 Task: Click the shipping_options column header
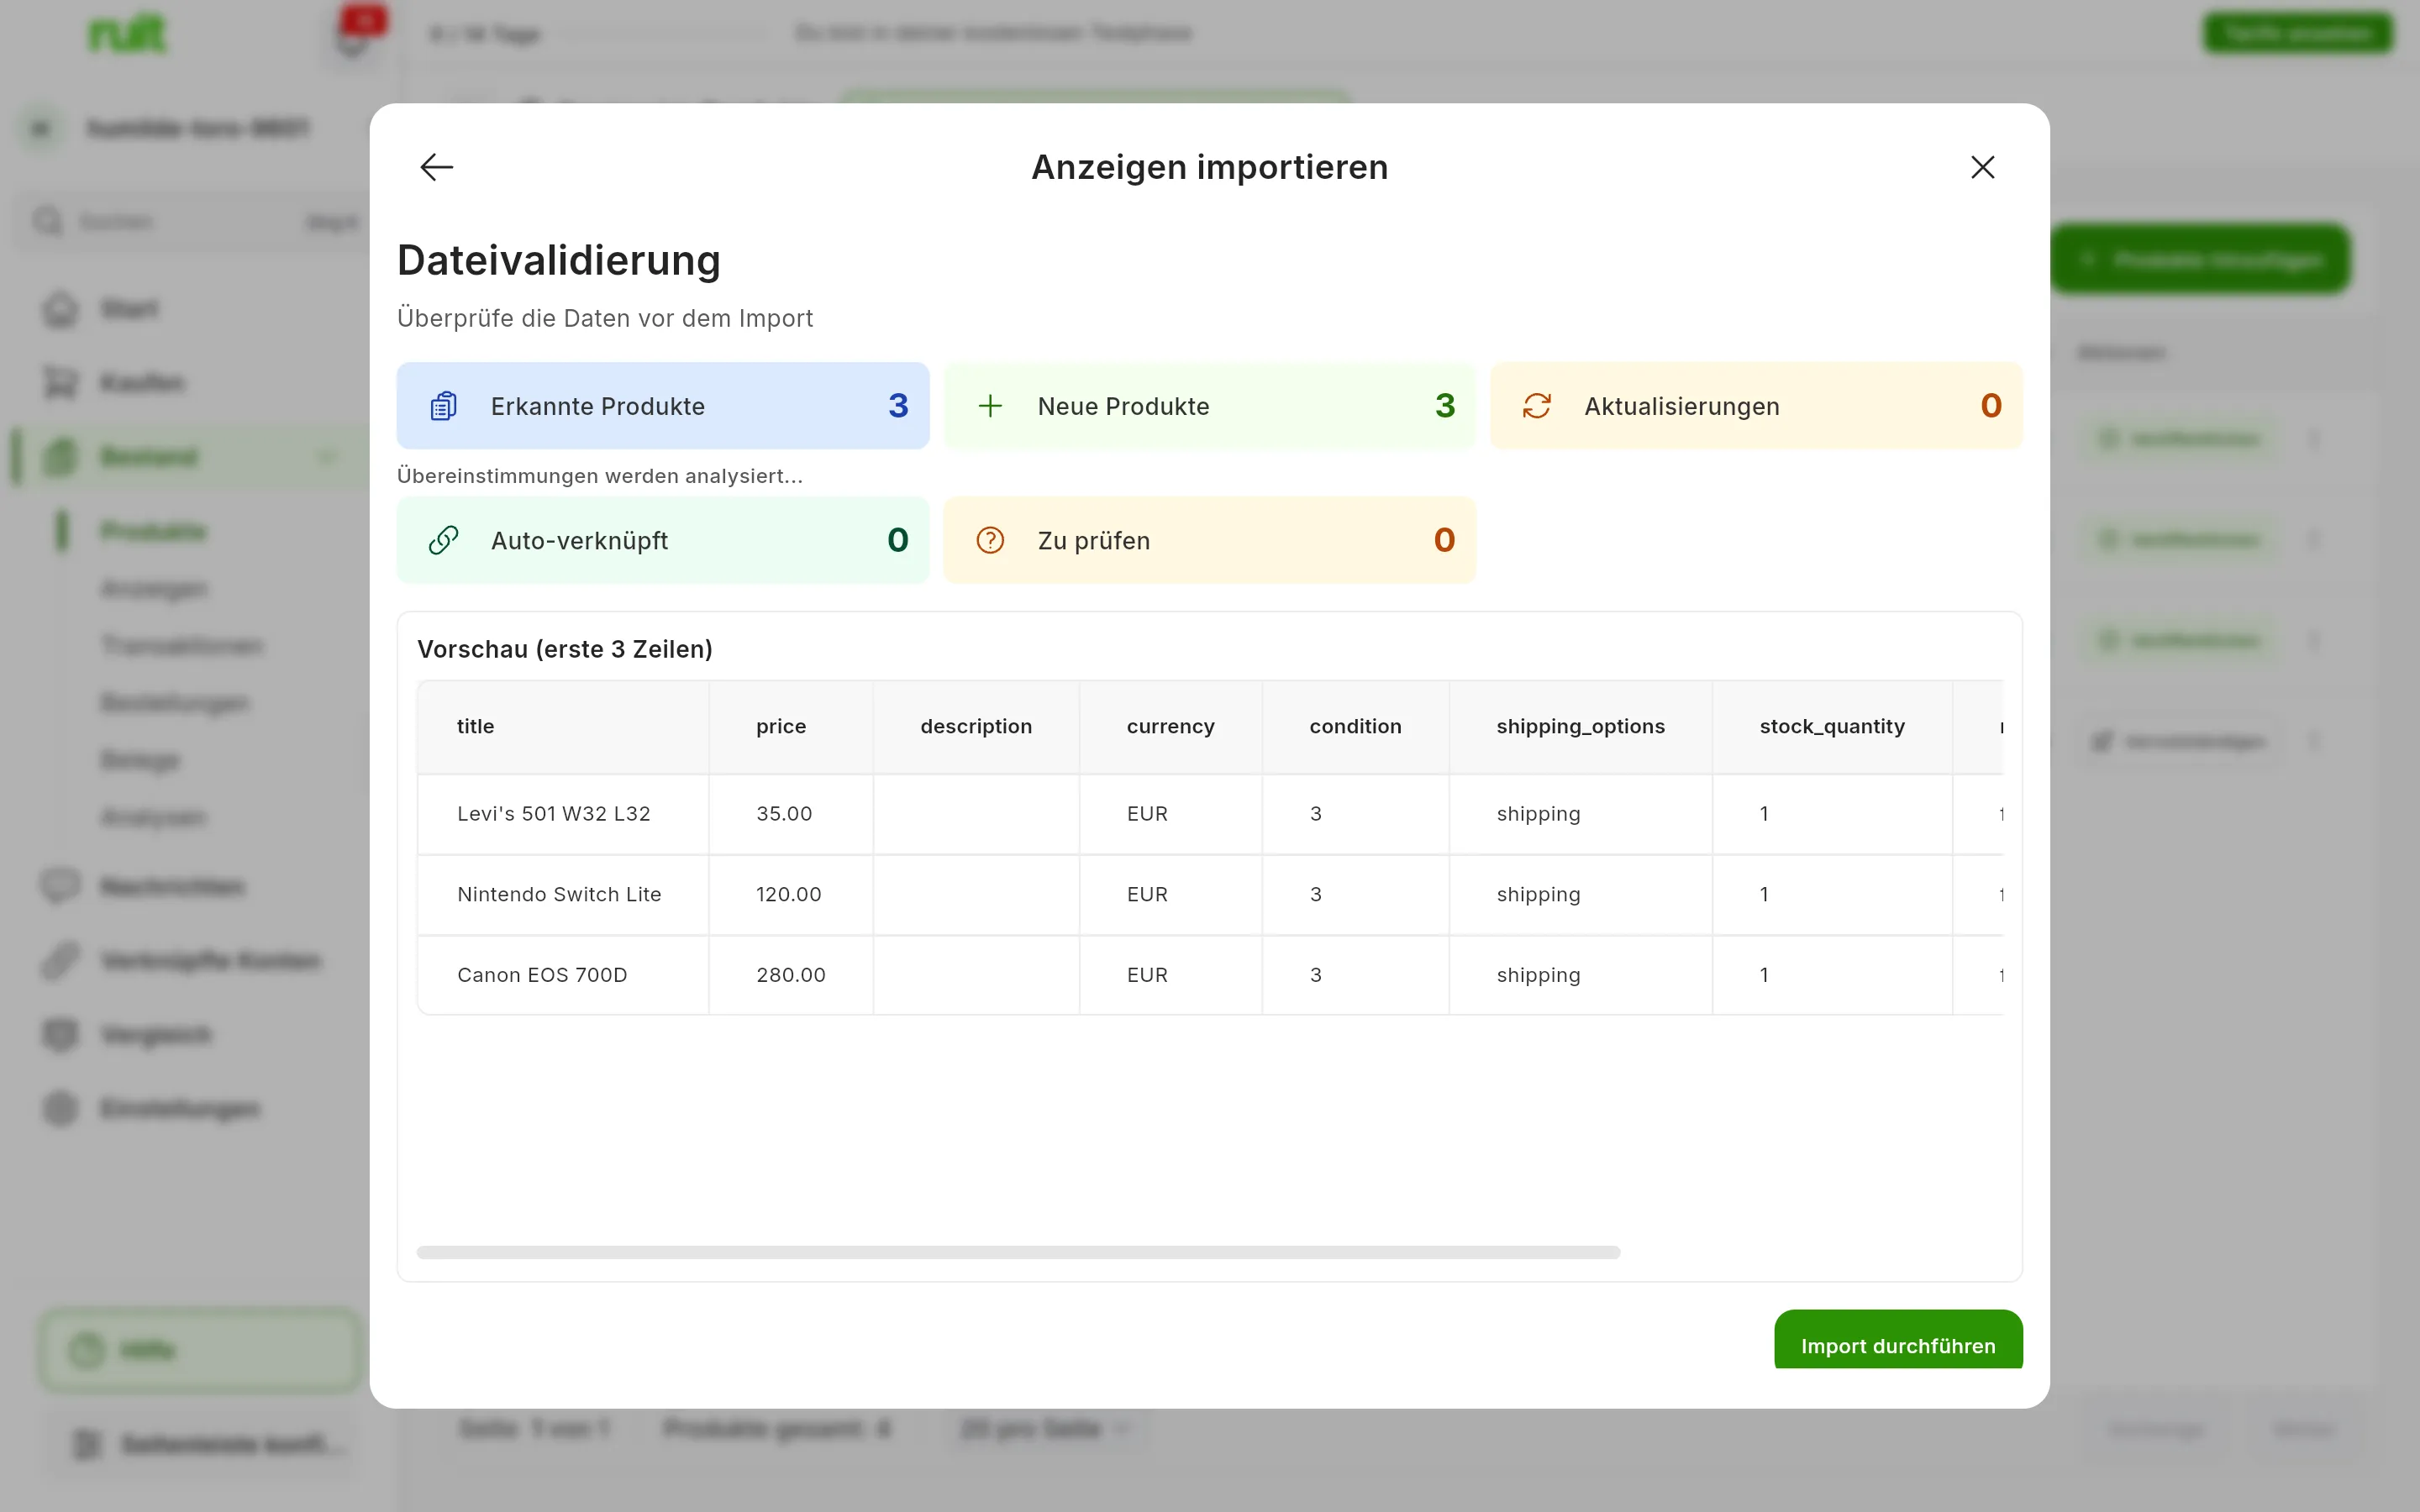pyautogui.click(x=1580, y=727)
